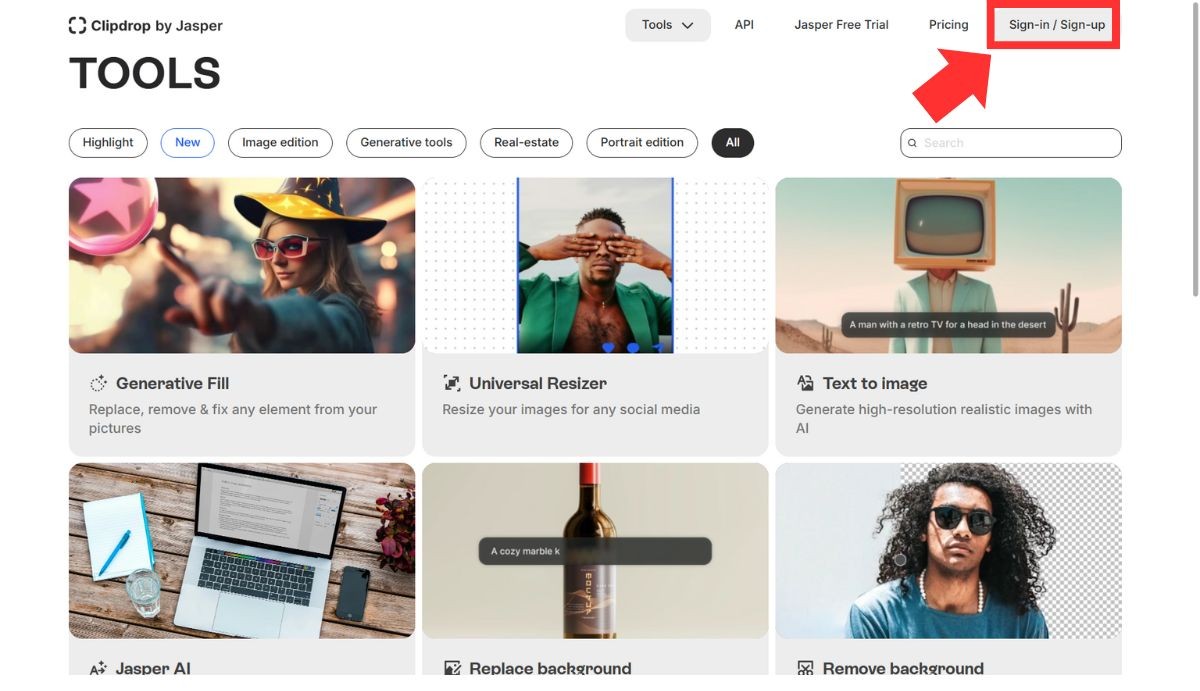
Task: Click the Universal Resizer title
Action: pos(538,383)
